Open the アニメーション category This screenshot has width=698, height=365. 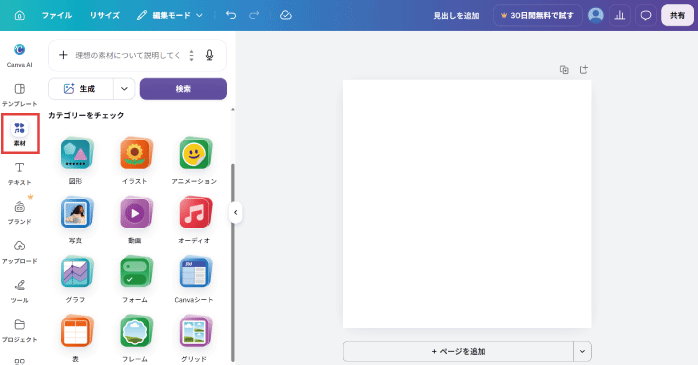tap(195, 160)
